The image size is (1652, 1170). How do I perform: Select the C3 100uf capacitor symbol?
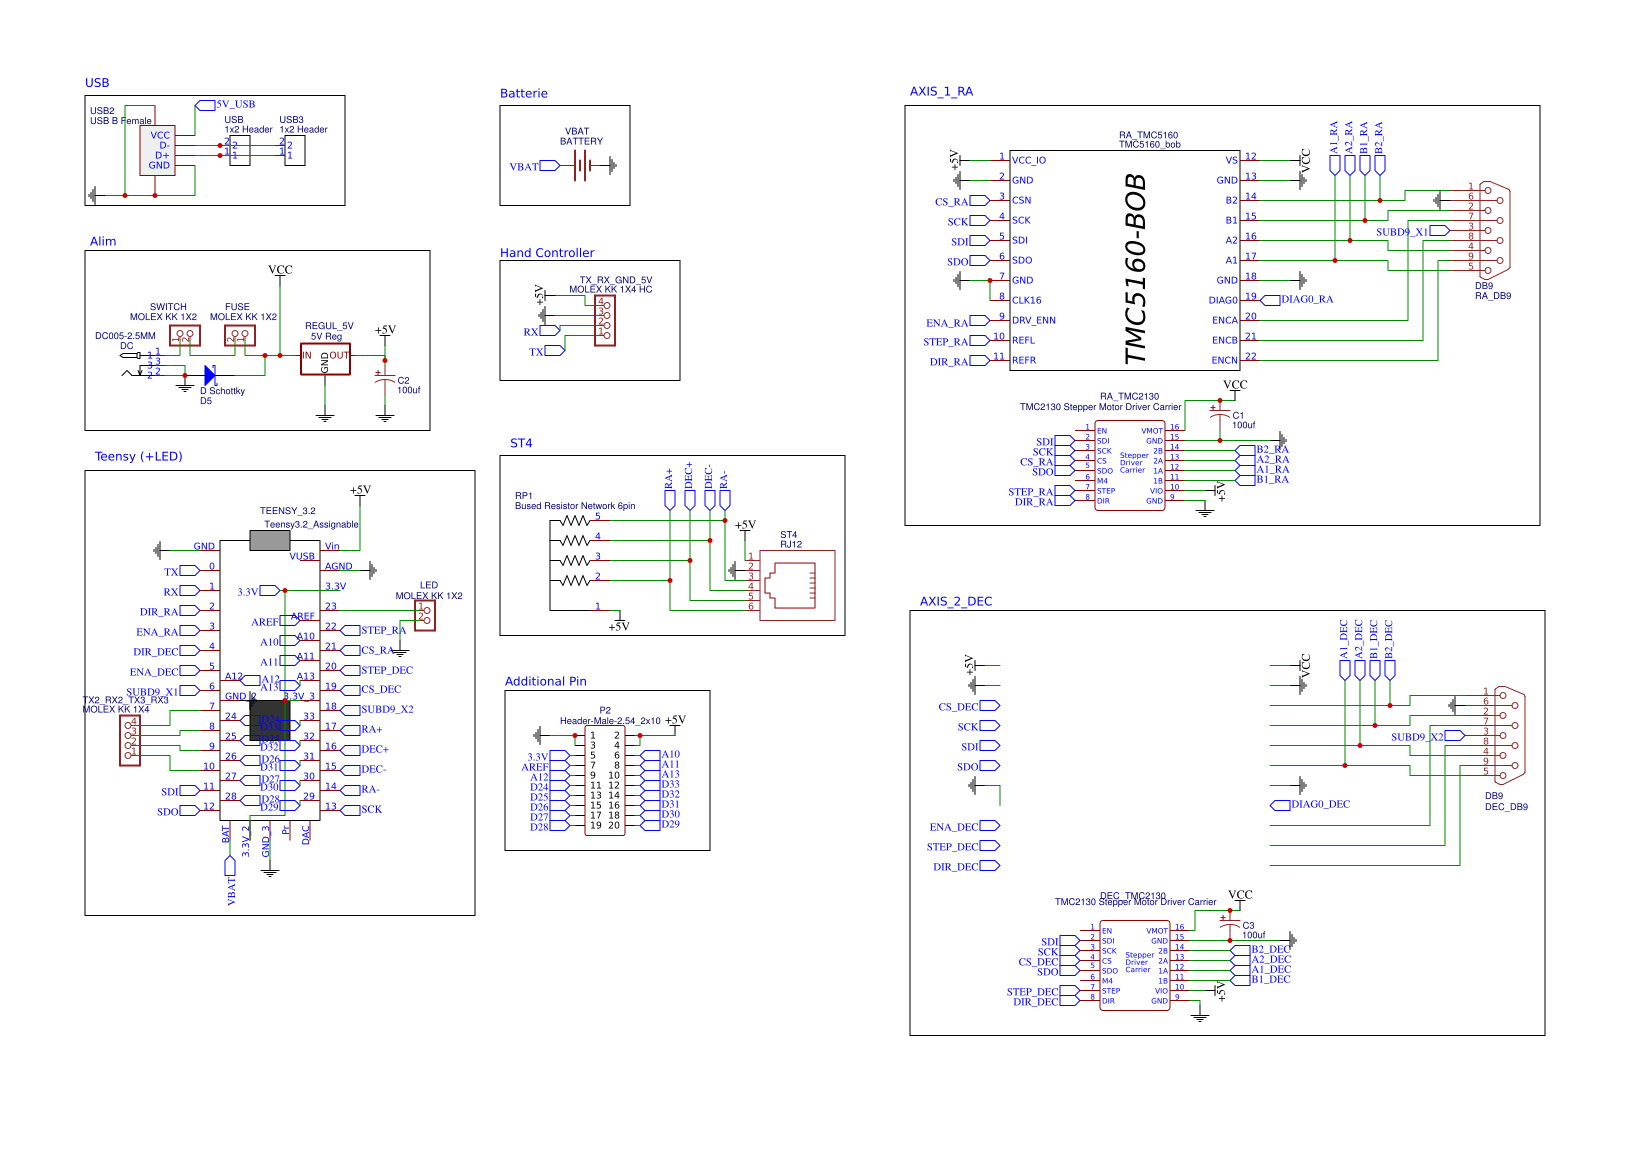[x=1229, y=922]
